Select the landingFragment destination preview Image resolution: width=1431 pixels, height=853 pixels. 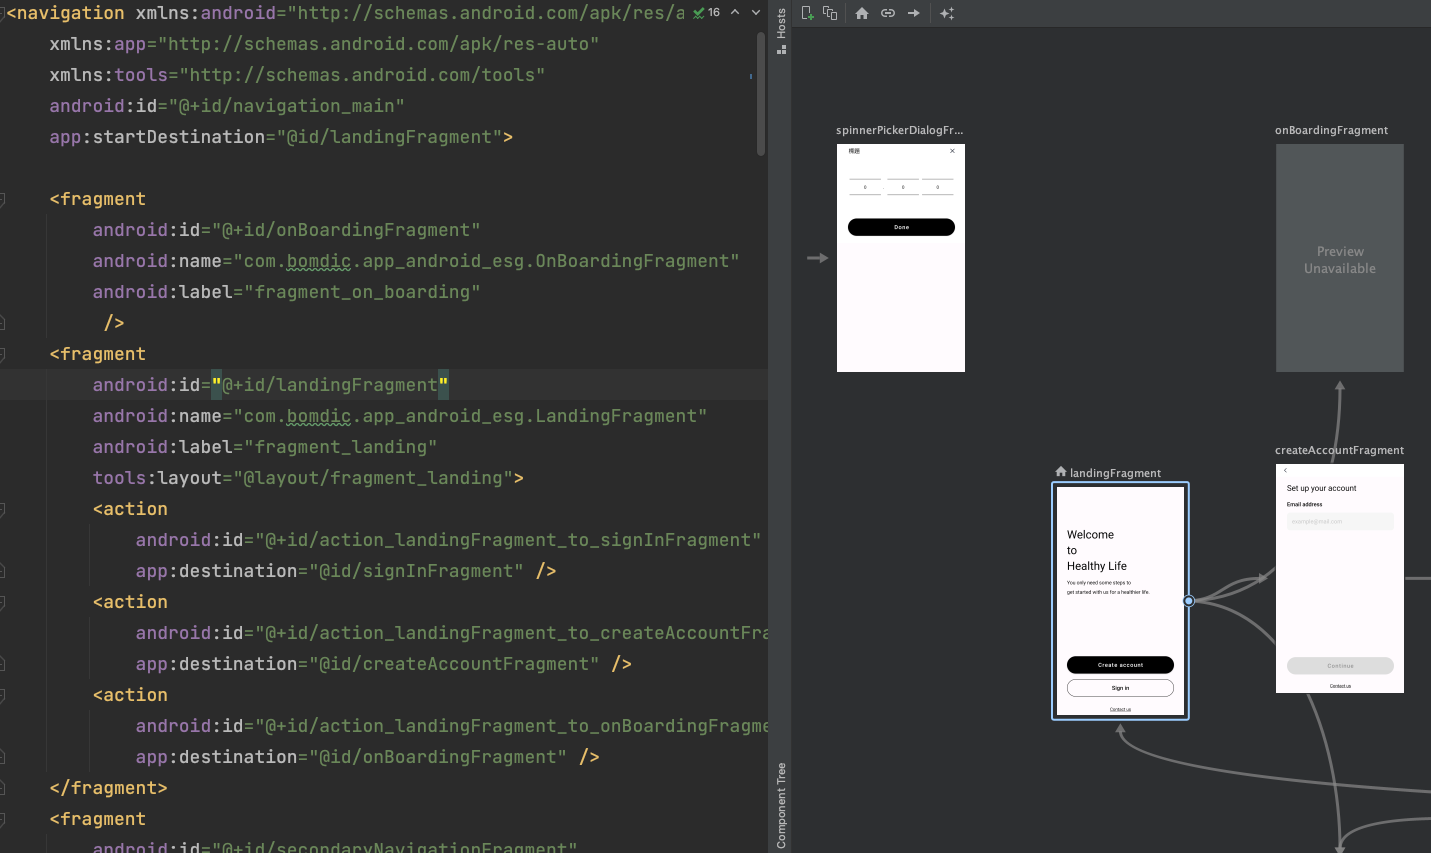[x=1120, y=601]
